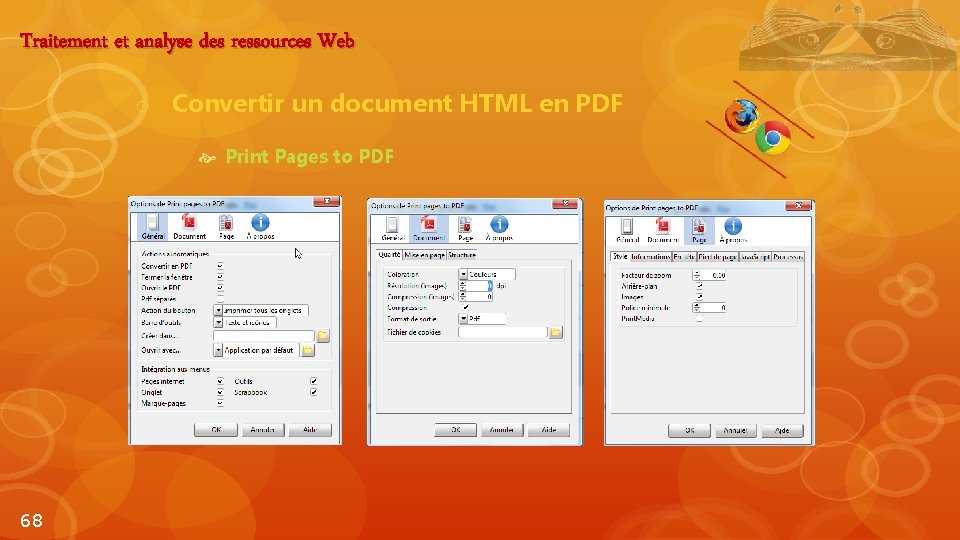Click Annuler button in middle dialog
The height and width of the screenshot is (540, 960).
[501, 430]
